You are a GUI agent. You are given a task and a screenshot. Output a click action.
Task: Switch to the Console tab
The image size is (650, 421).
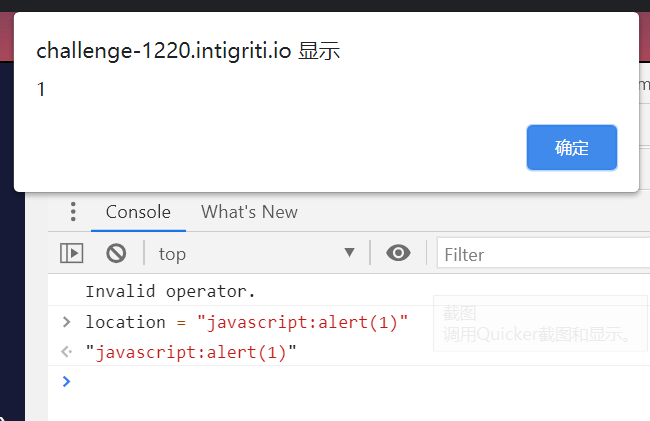pyautogui.click(x=138, y=212)
